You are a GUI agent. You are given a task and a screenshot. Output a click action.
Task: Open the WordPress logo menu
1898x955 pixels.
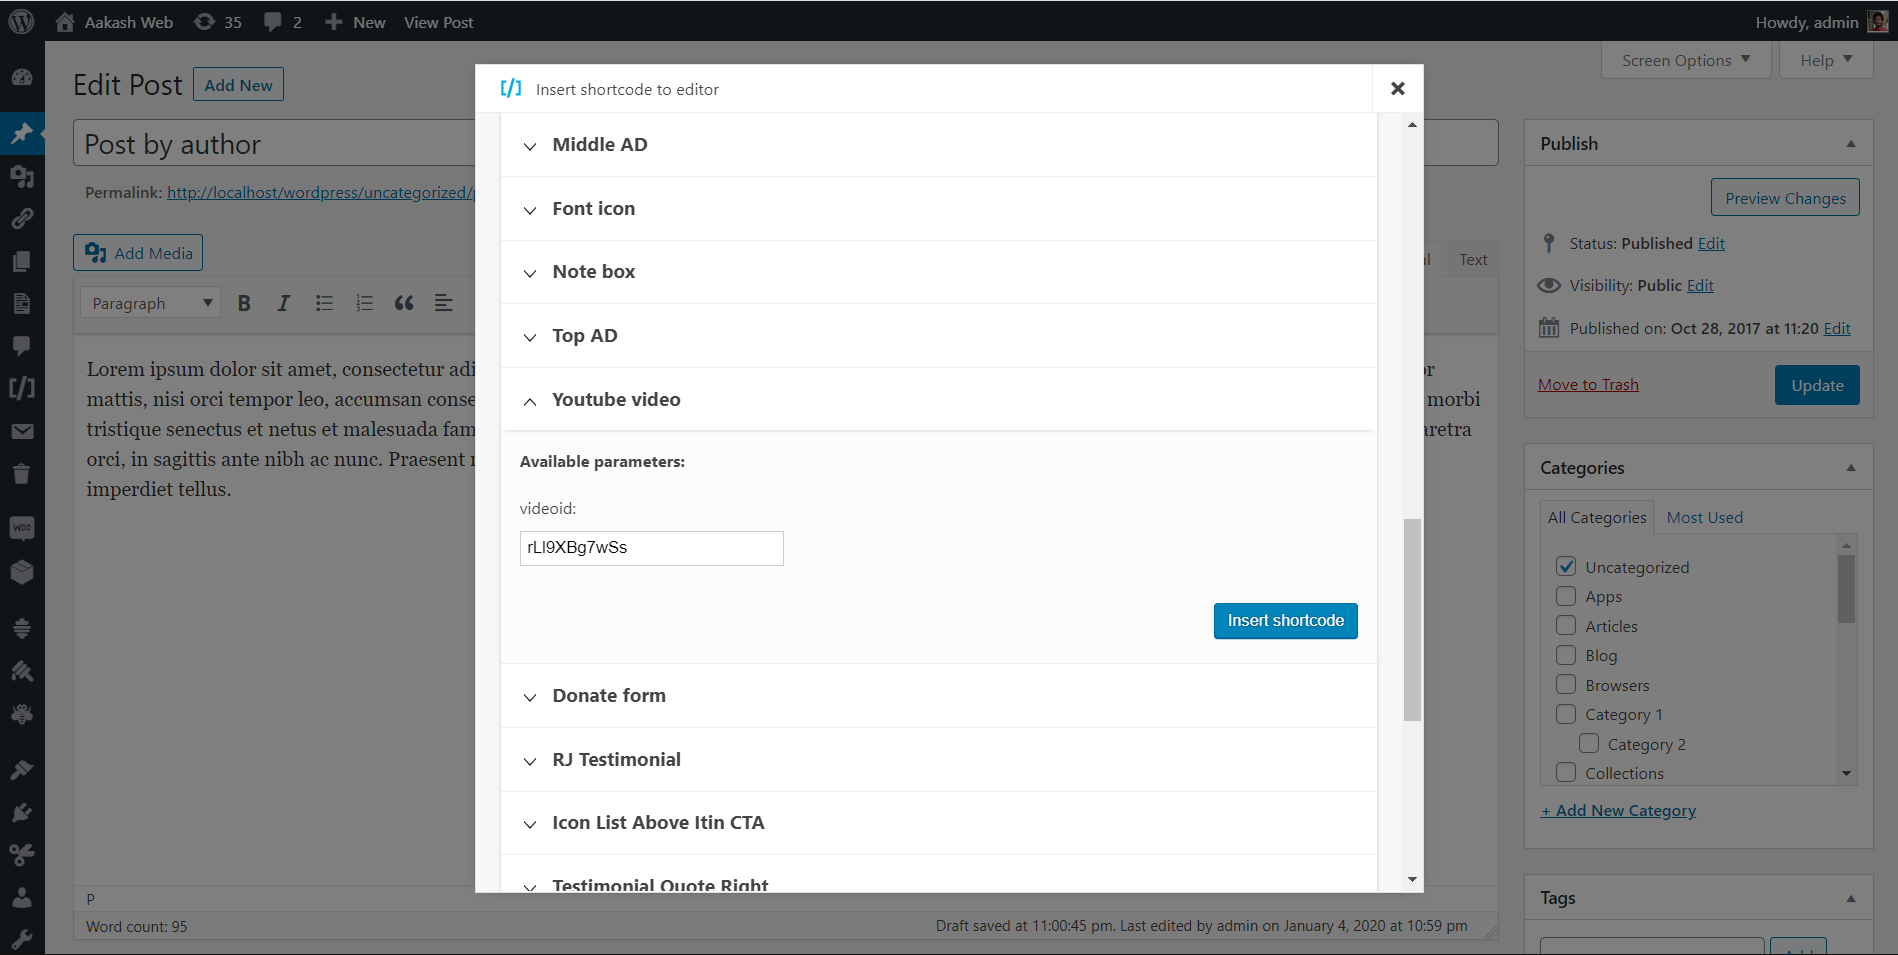21,21
